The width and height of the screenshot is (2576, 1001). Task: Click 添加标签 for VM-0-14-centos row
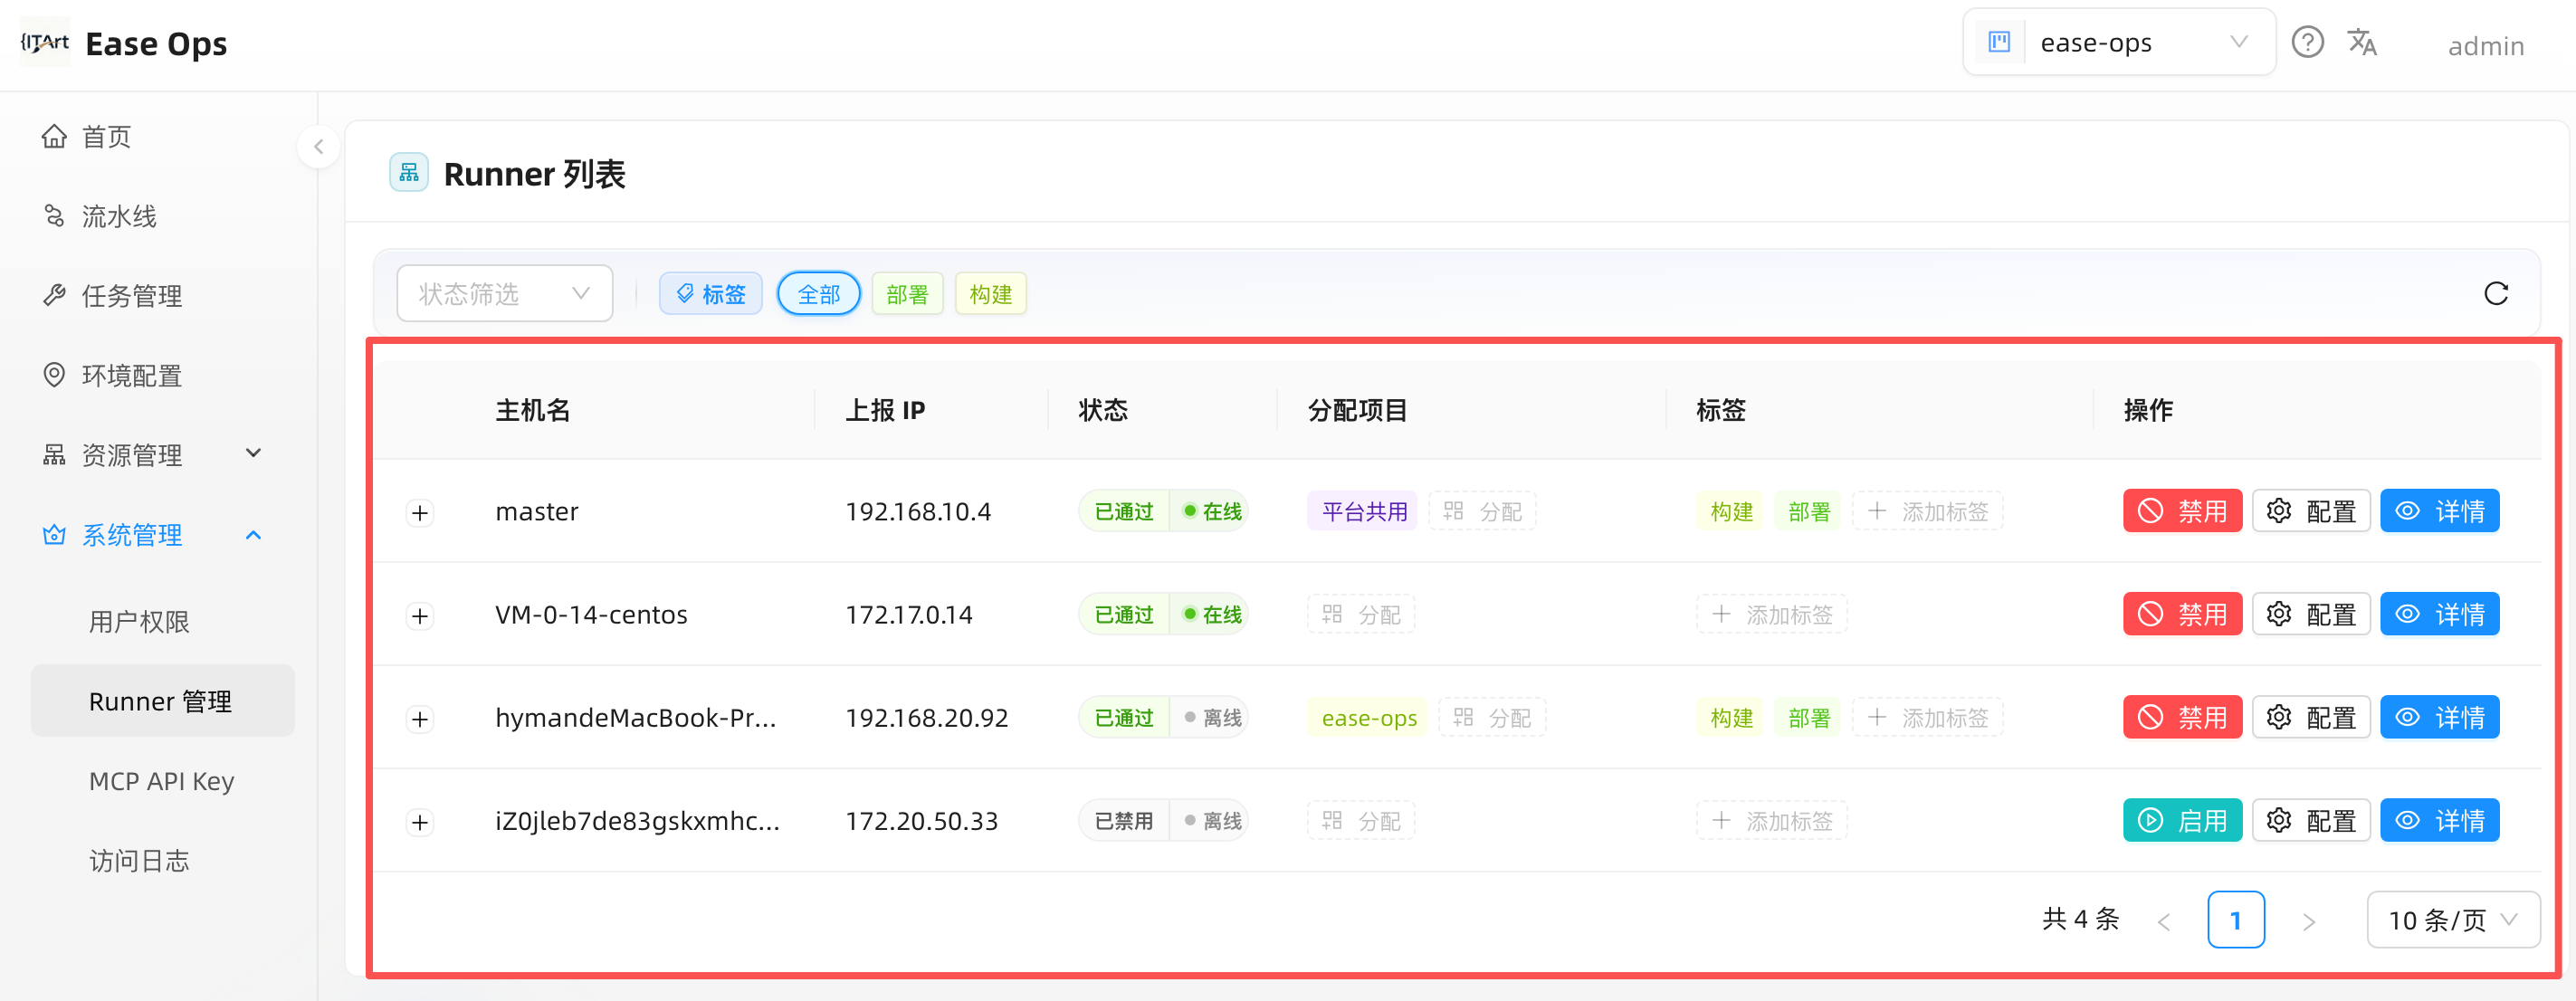click(1771, 614)
